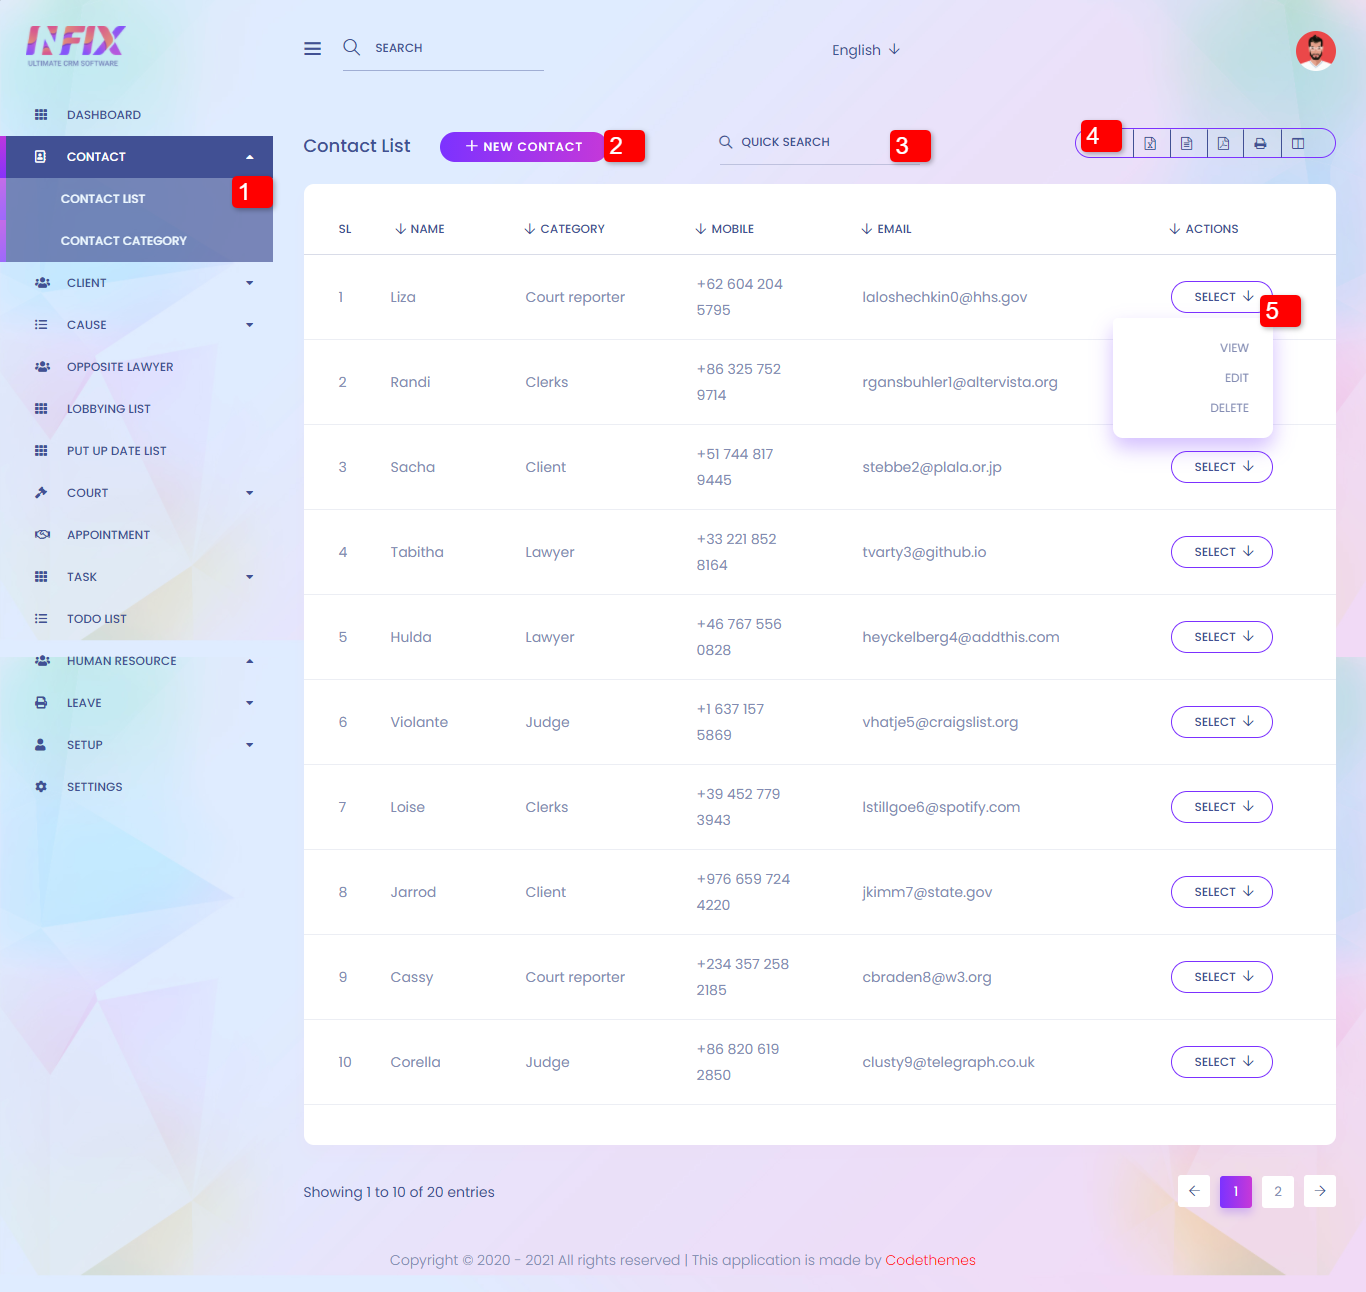Viewport: 1366px width, 1292px height.
Task: Sort table by Name column
Action: (x=420, y=229)
